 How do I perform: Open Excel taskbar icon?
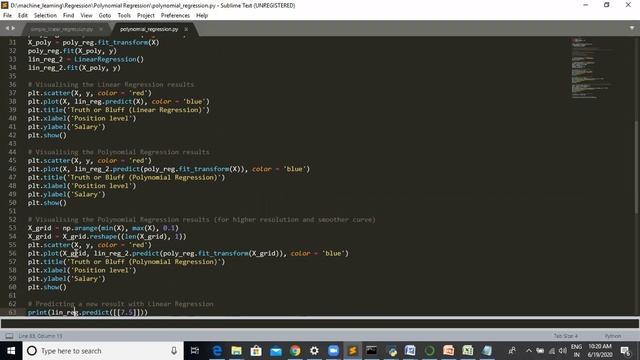(x=468, y=351)
